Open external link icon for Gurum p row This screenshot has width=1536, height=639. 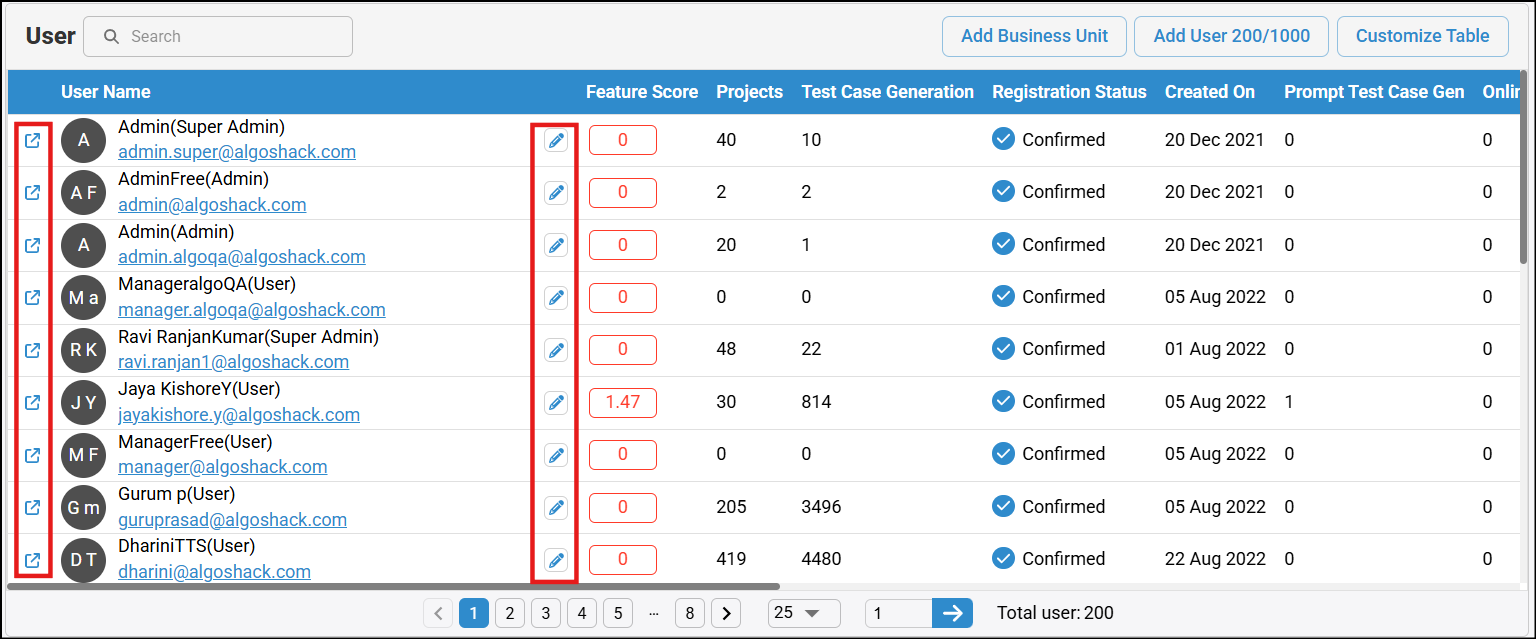32,507
